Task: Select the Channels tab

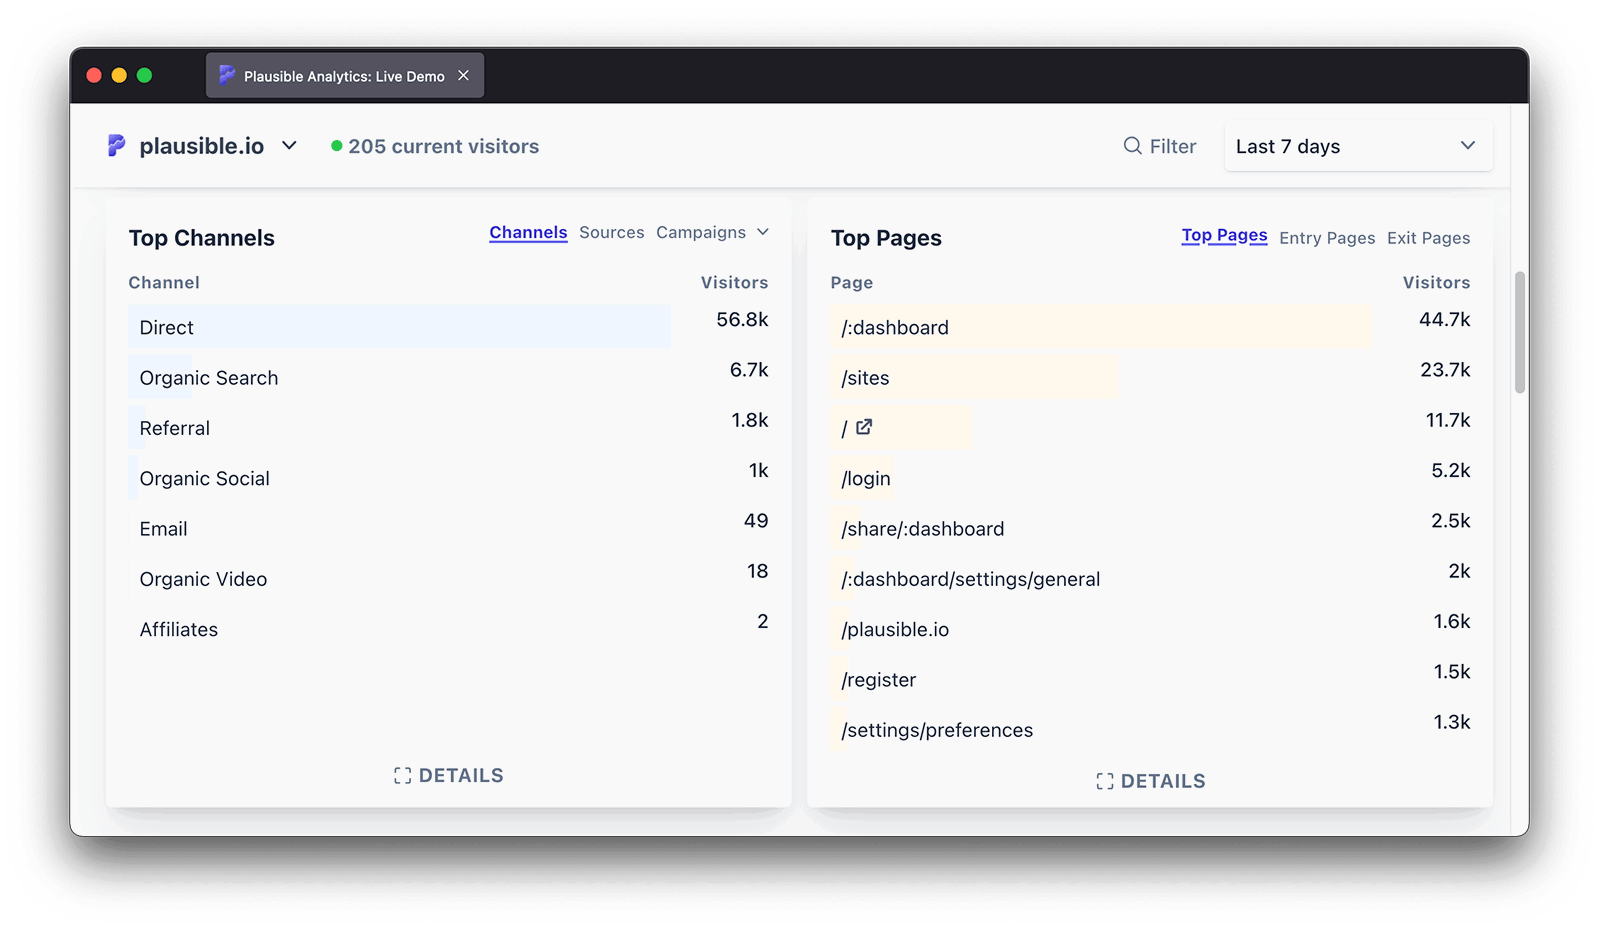Action: coord(528,232)
